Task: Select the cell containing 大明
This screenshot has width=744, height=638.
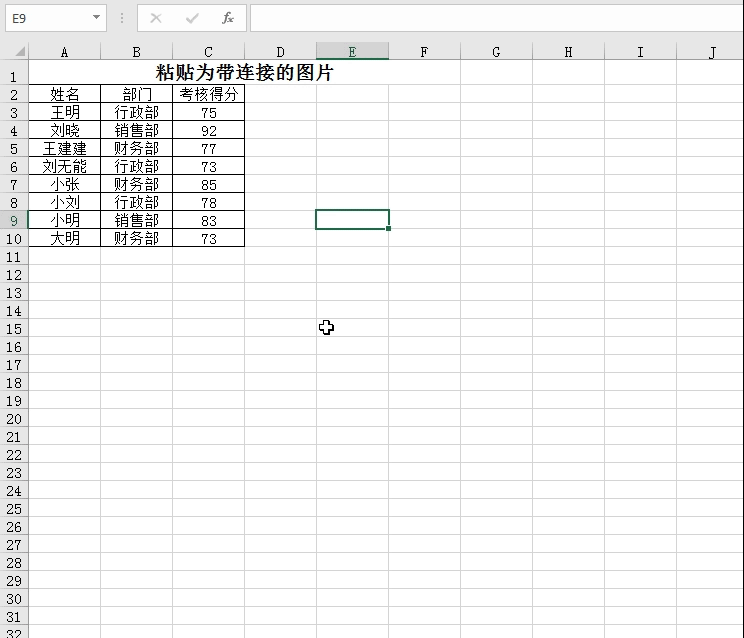Action: tap(65, 238)
